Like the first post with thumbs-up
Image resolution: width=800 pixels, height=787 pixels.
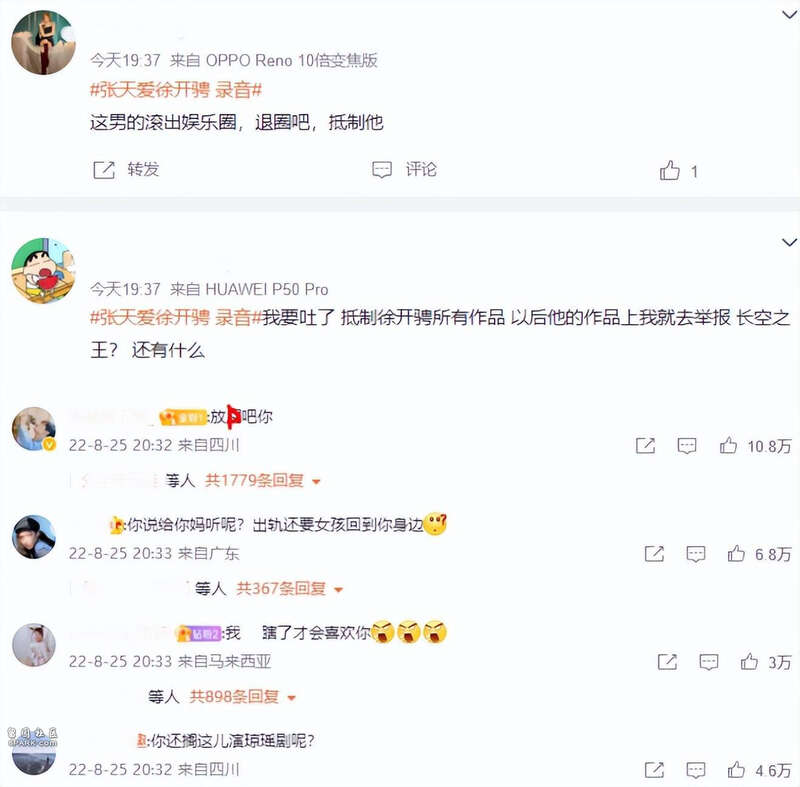pos(669,170)
